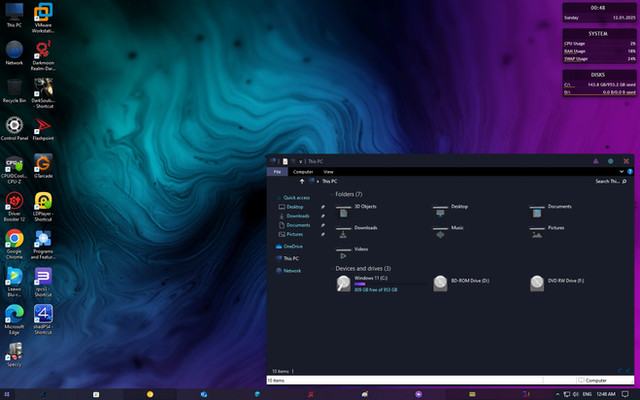This screenshot has width=640, height=400.
Task: Select OneDrive in navigation pane
Action: point(289,247)
